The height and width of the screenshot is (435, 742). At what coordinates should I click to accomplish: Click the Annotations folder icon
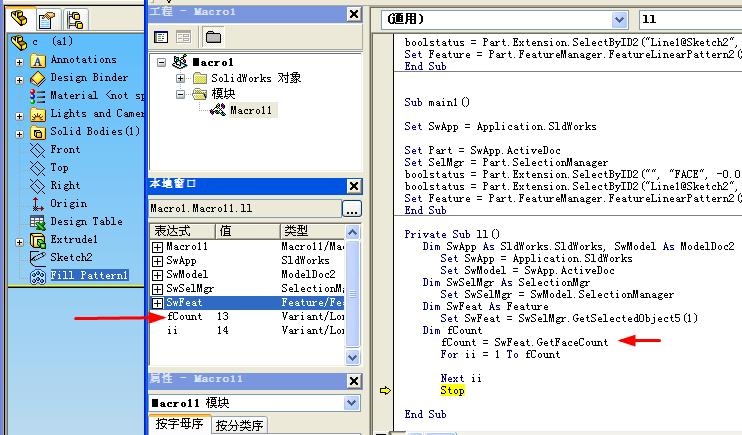[38, 60]
